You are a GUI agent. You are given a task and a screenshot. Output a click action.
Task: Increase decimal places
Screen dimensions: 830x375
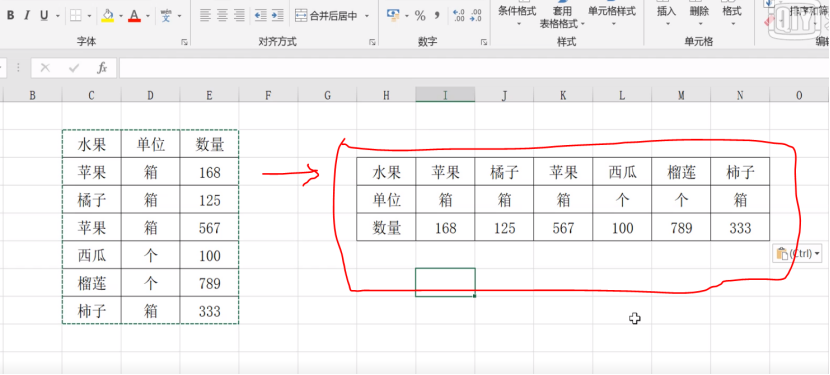[459, 16]
